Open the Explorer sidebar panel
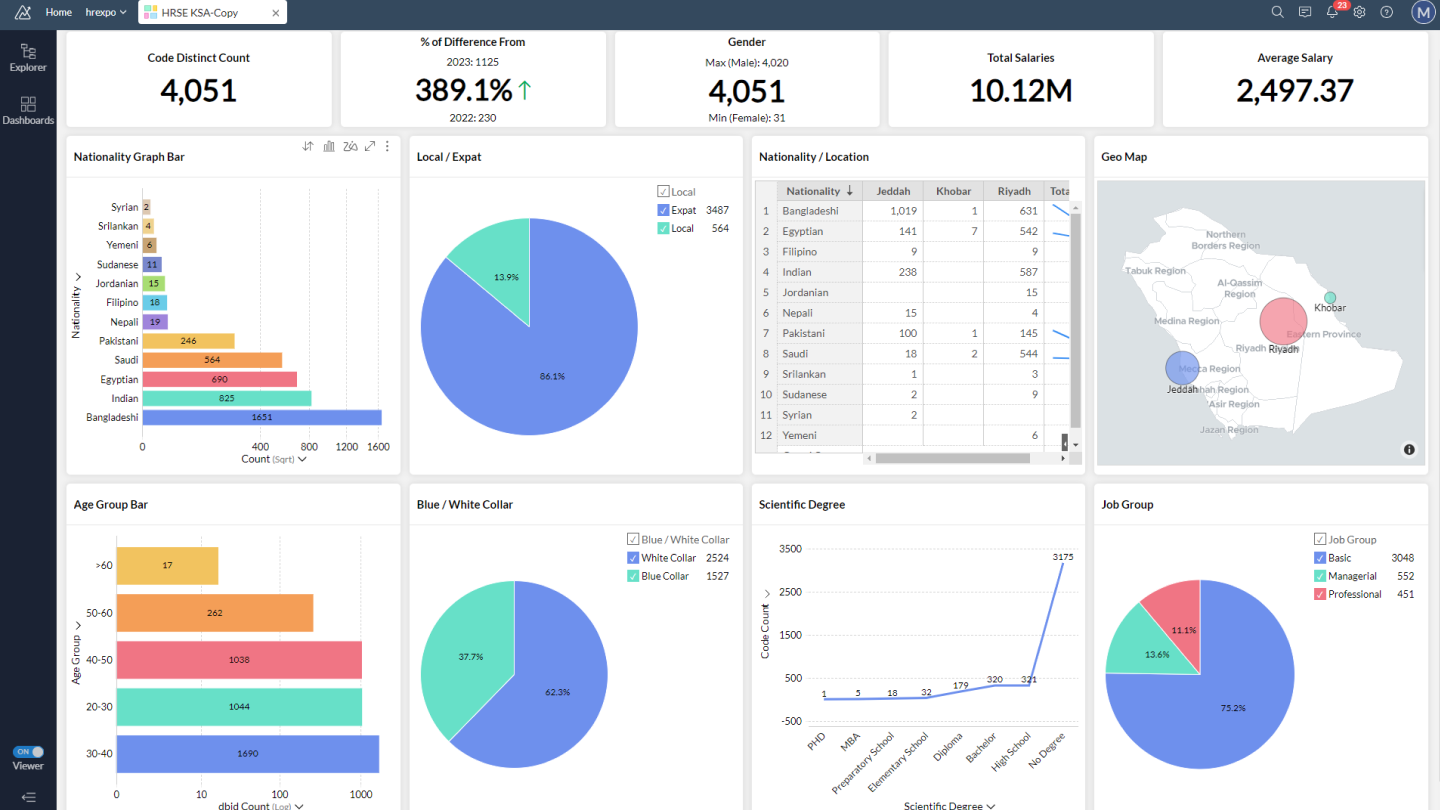 pyautogui.click(x=28, y=58)
